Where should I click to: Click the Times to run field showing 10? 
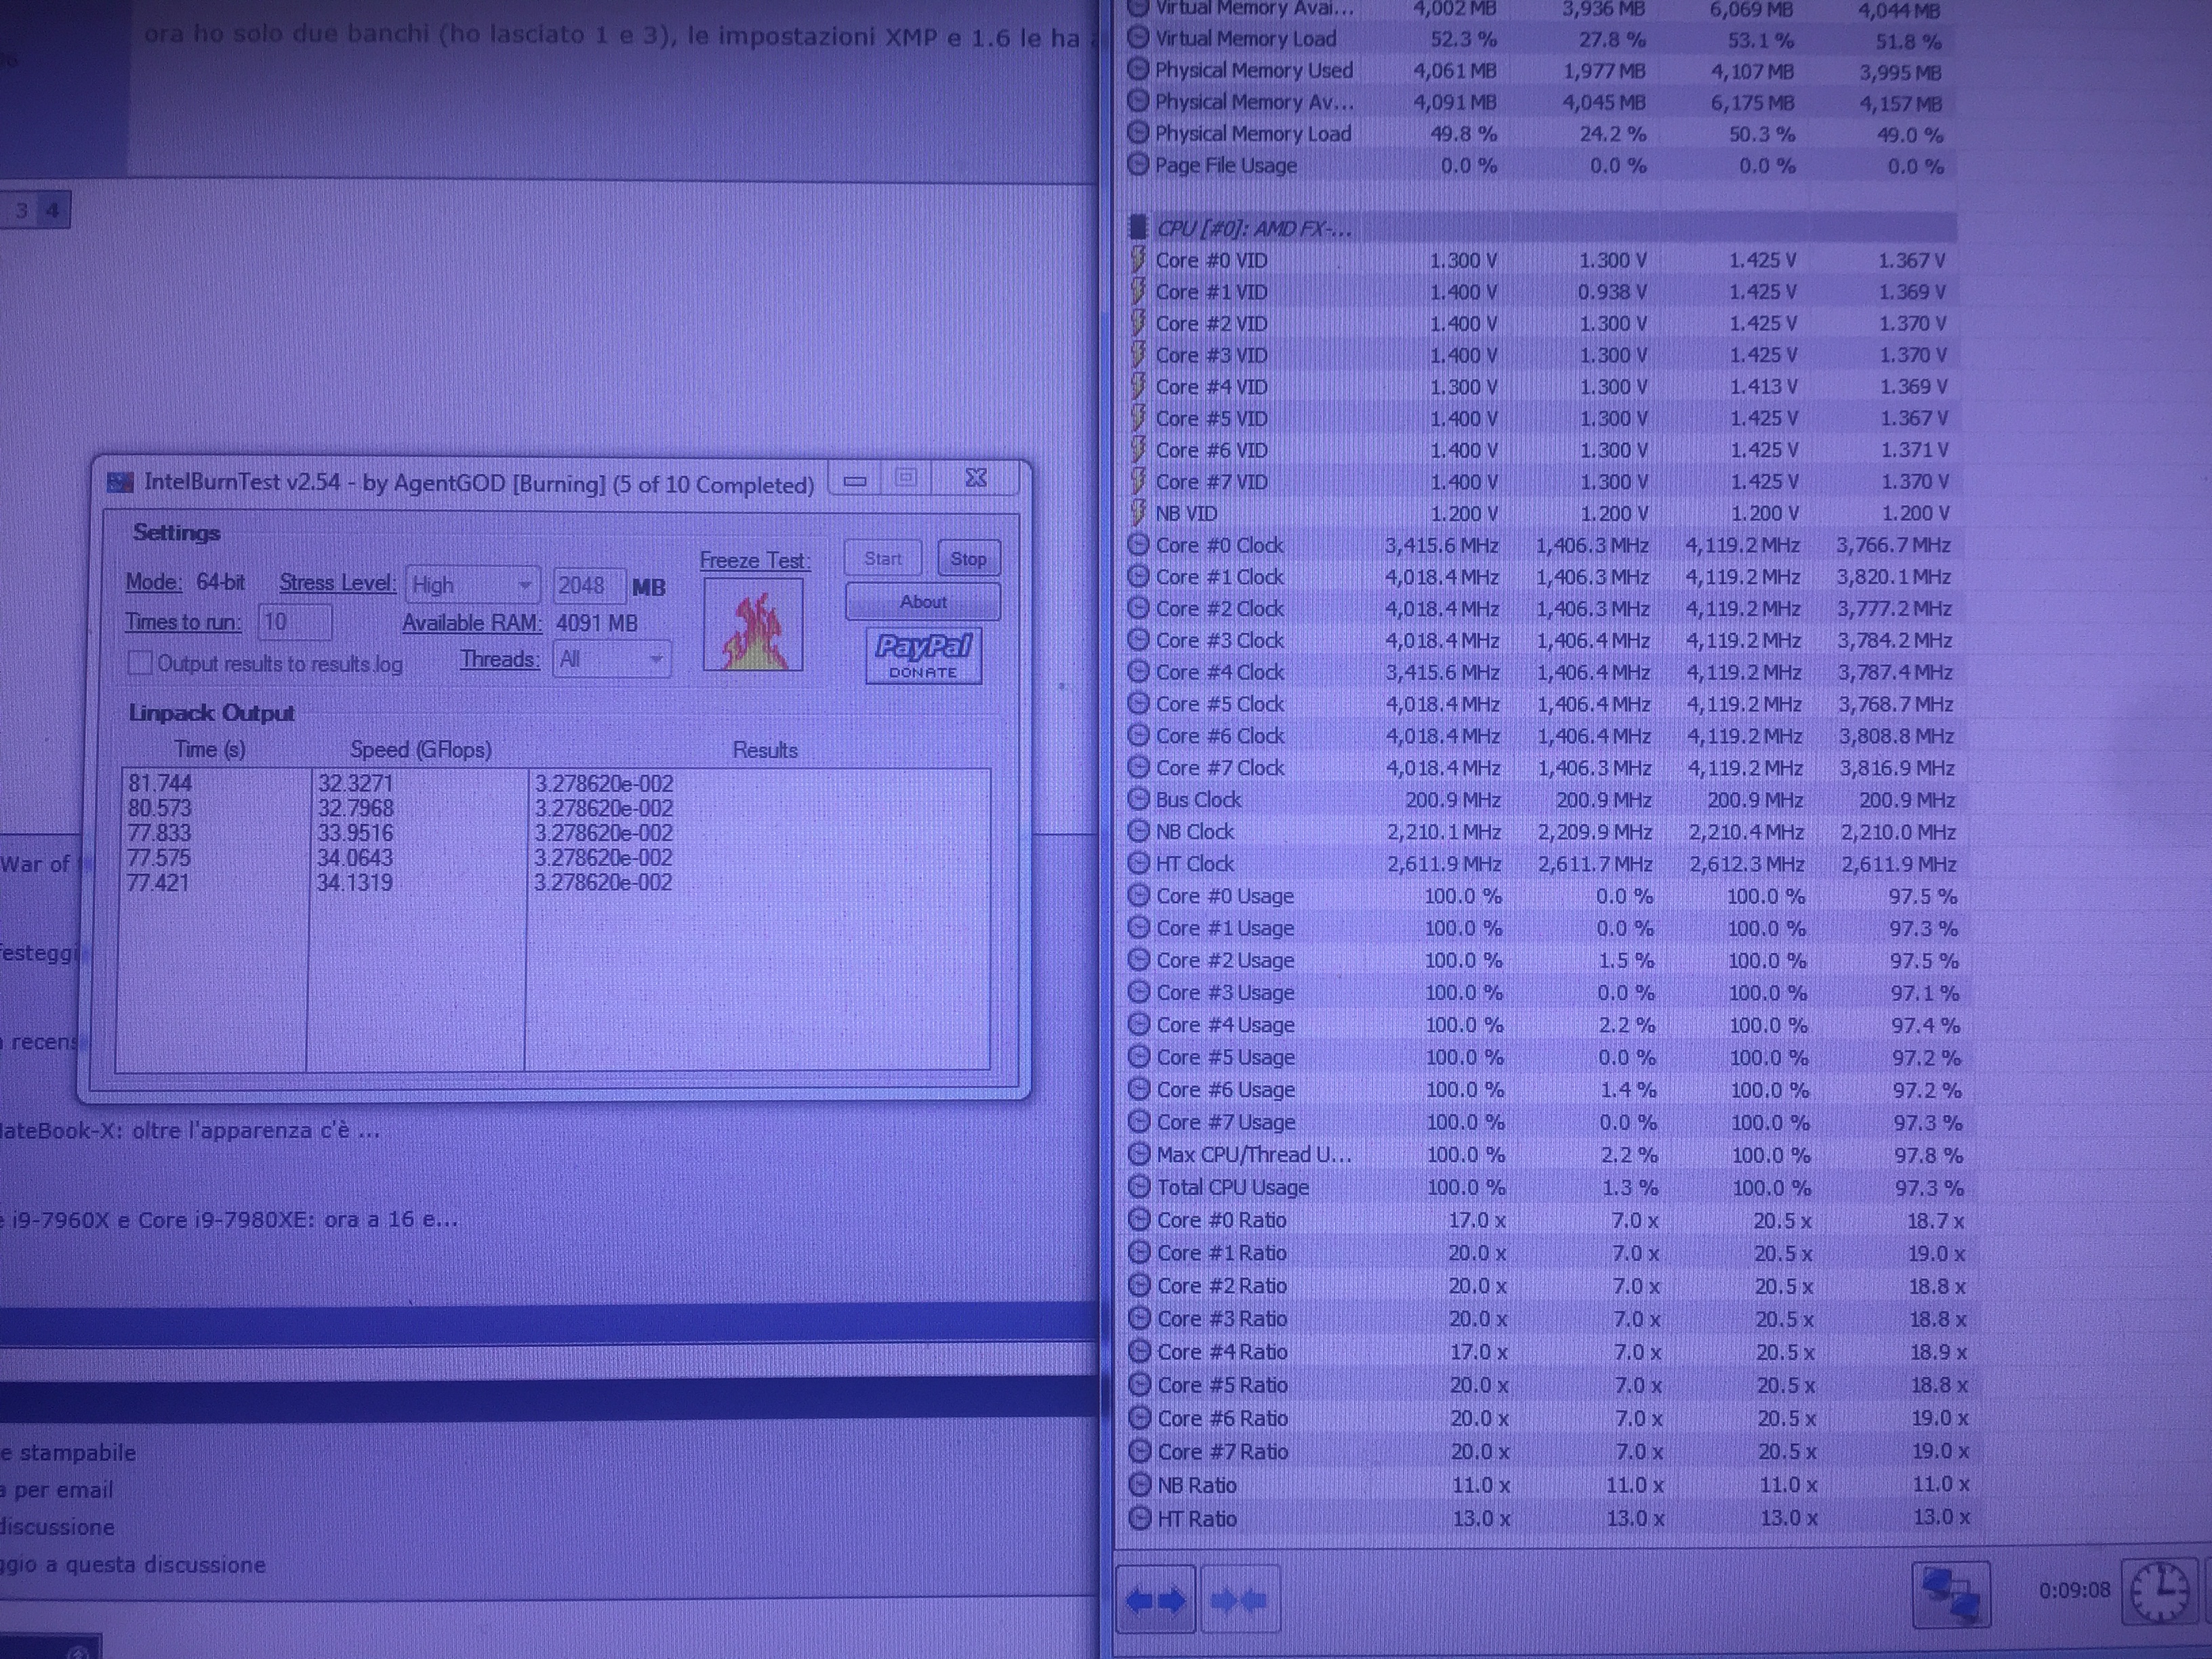294,622
